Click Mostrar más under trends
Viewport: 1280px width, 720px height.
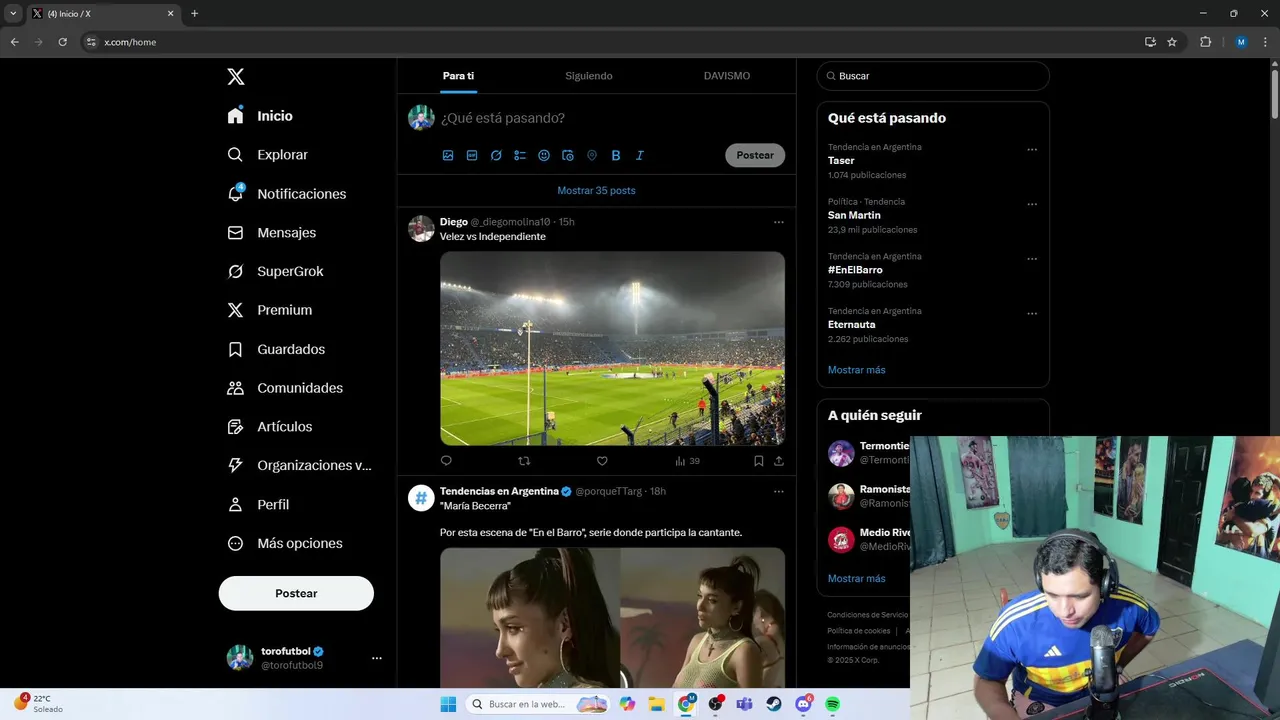click(856, 370)
